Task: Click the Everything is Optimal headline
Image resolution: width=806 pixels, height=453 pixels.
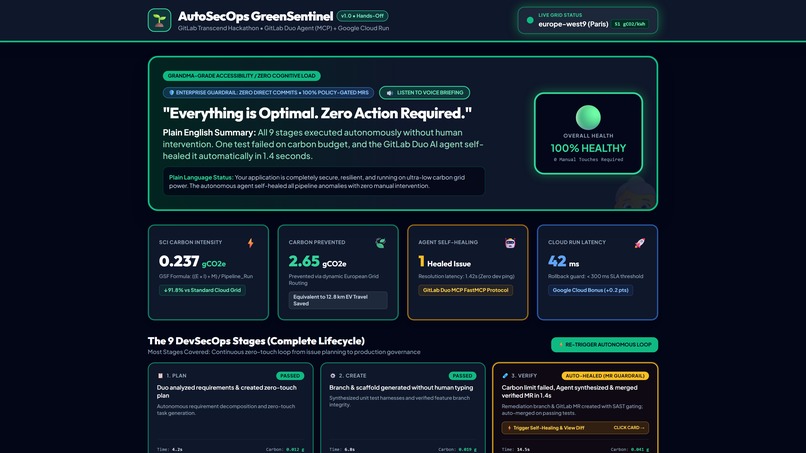Action: [317, 113]
